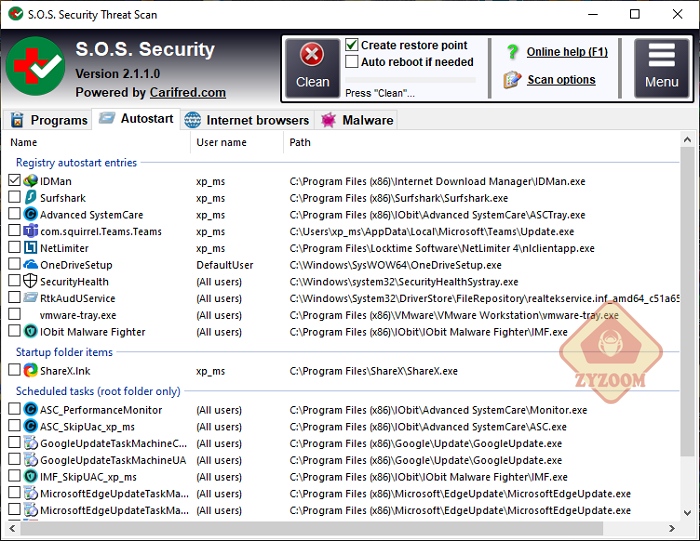Collapse the Registry autostart entries group
Viewport: 700px width, 541px height.
tap(76, 162)
